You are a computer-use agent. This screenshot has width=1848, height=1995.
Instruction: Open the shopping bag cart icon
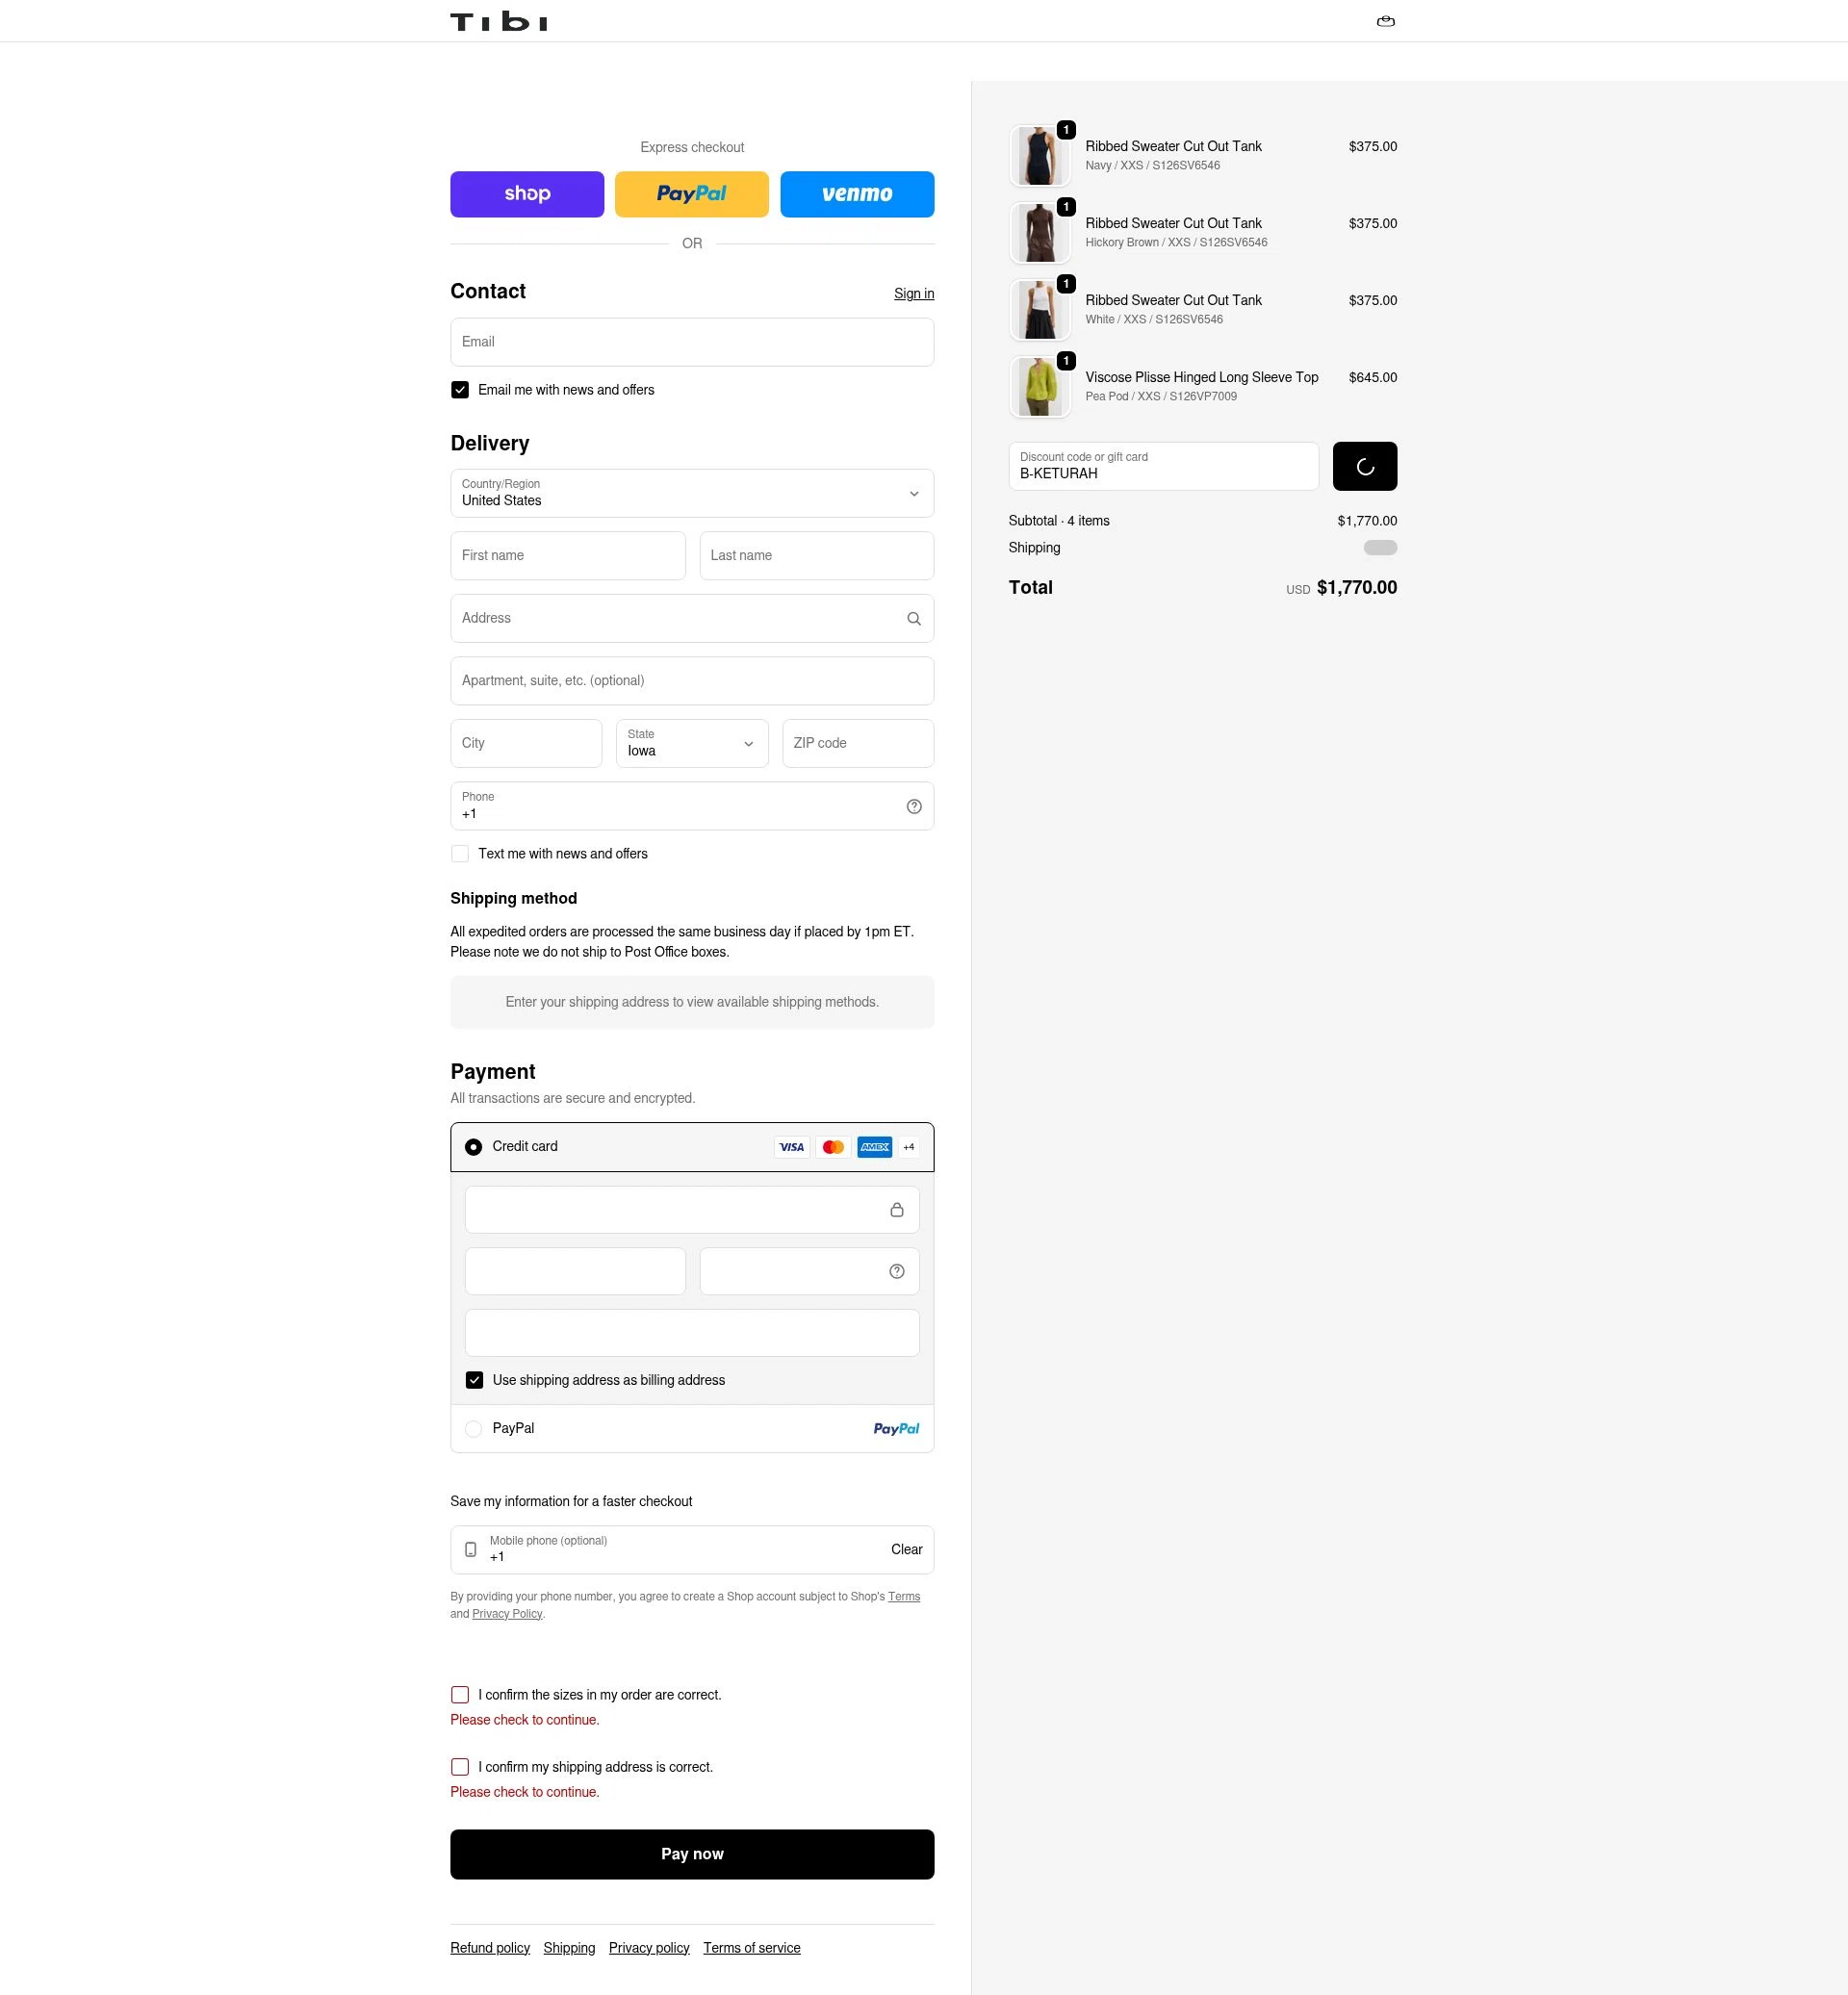click(x=1385, y=21)
